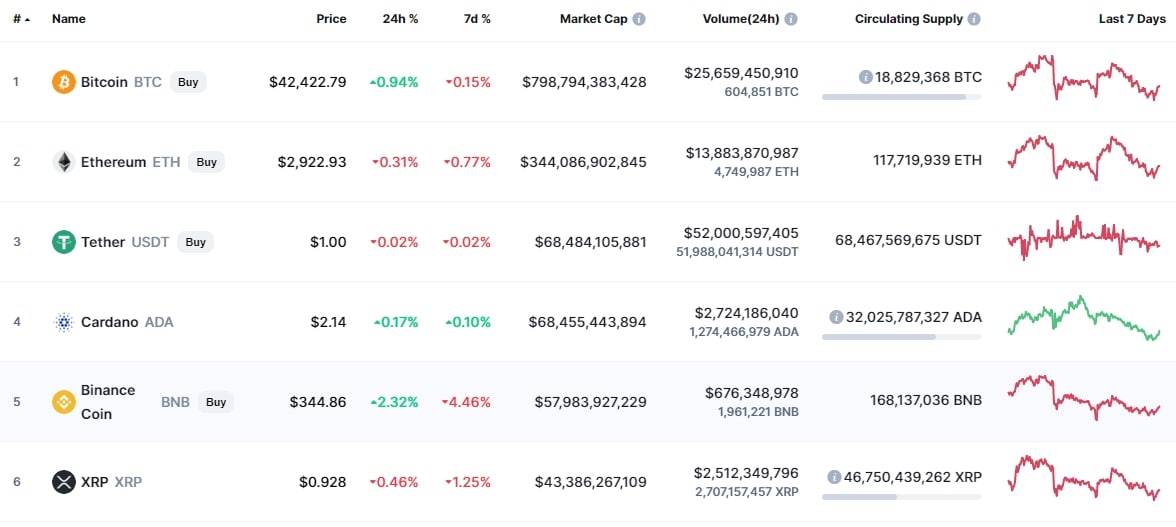This screenshot has width=1176, height=527.
Task: Click Bitcoin circulating supply progress bar
Action: pyautogui.click(x=902, y=97)
